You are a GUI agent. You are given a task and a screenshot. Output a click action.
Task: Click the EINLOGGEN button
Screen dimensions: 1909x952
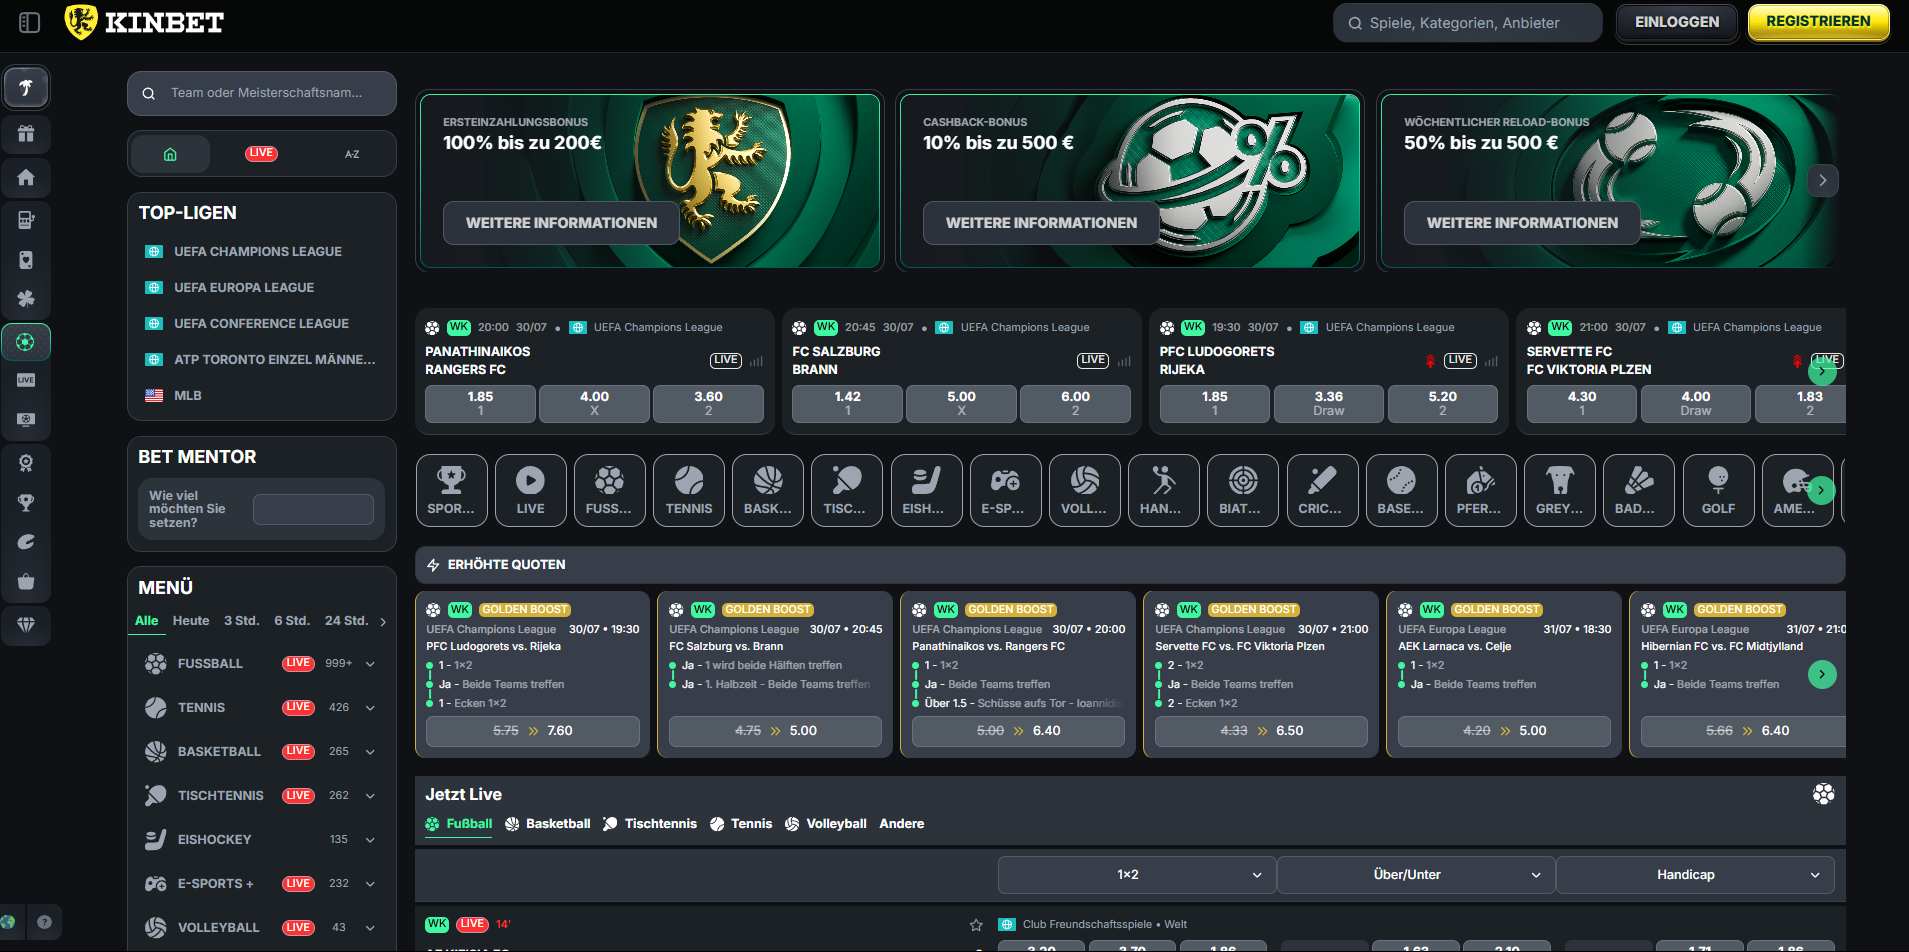coord(1677,22)
